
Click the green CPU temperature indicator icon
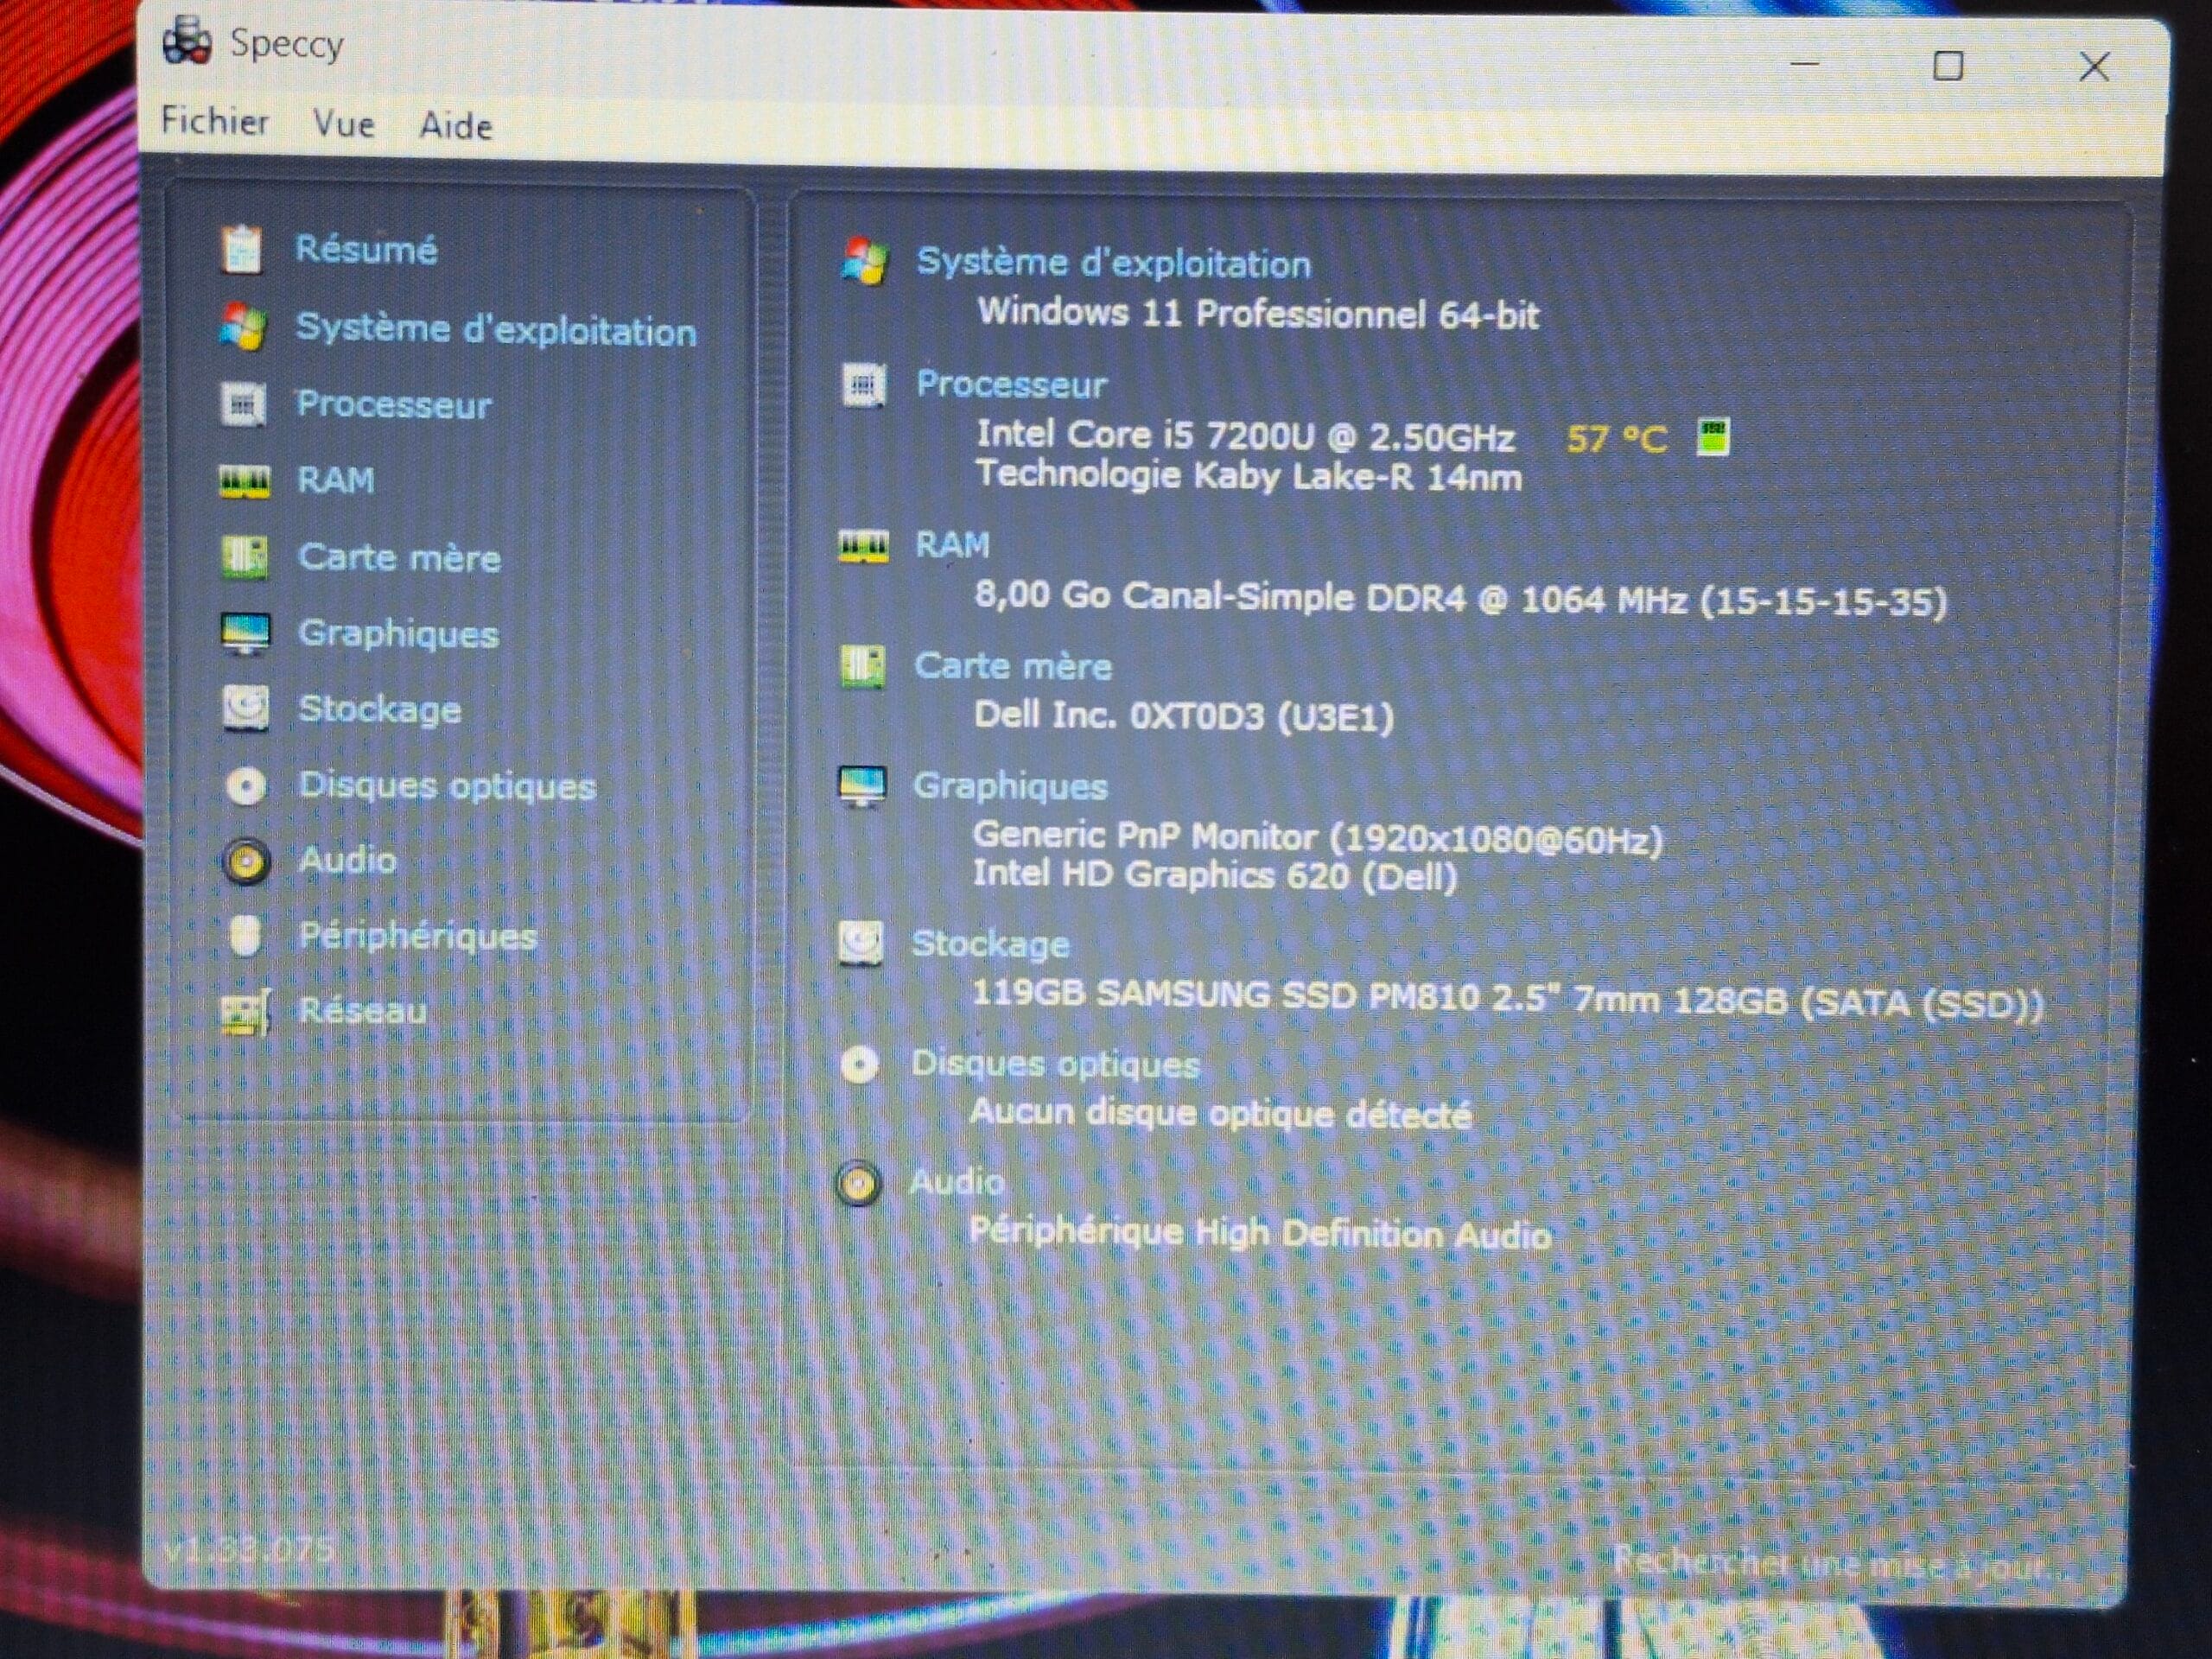click(1714, 437)
